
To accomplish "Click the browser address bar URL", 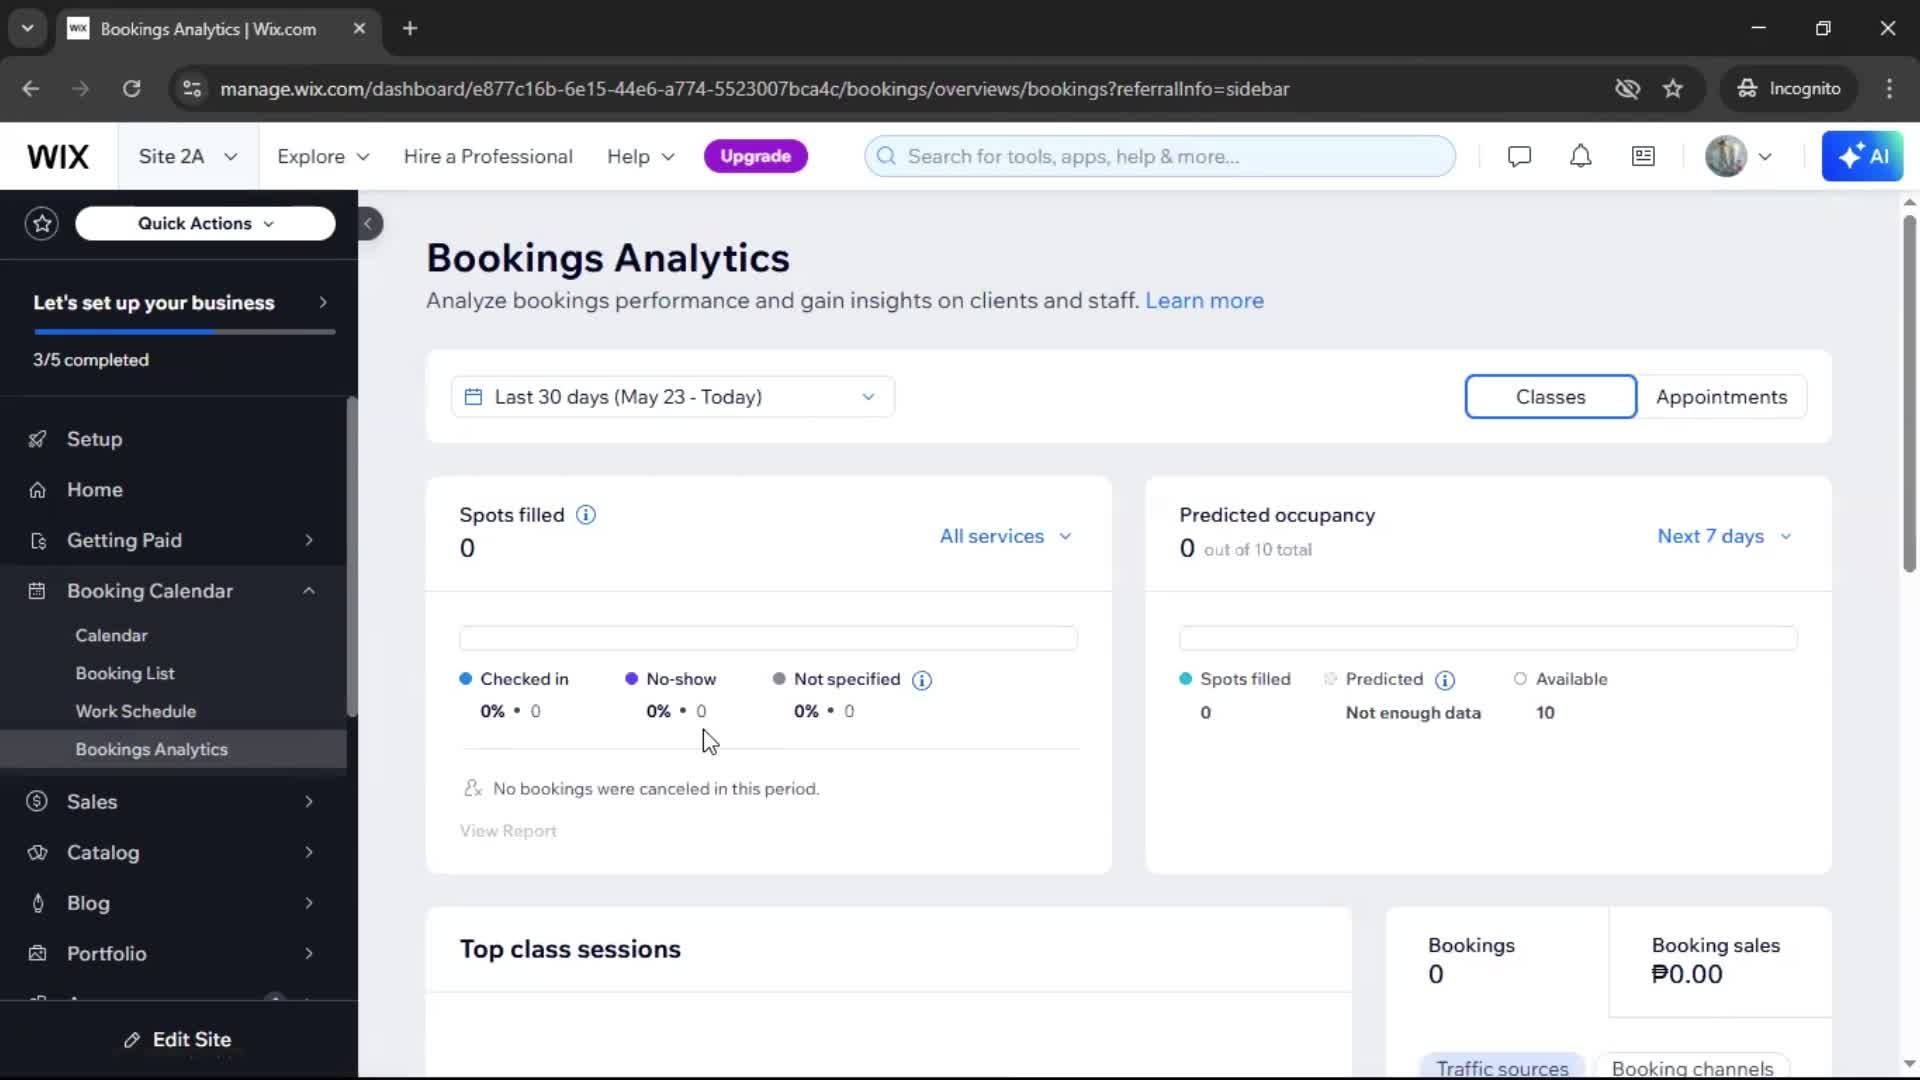I will [755, 89].
